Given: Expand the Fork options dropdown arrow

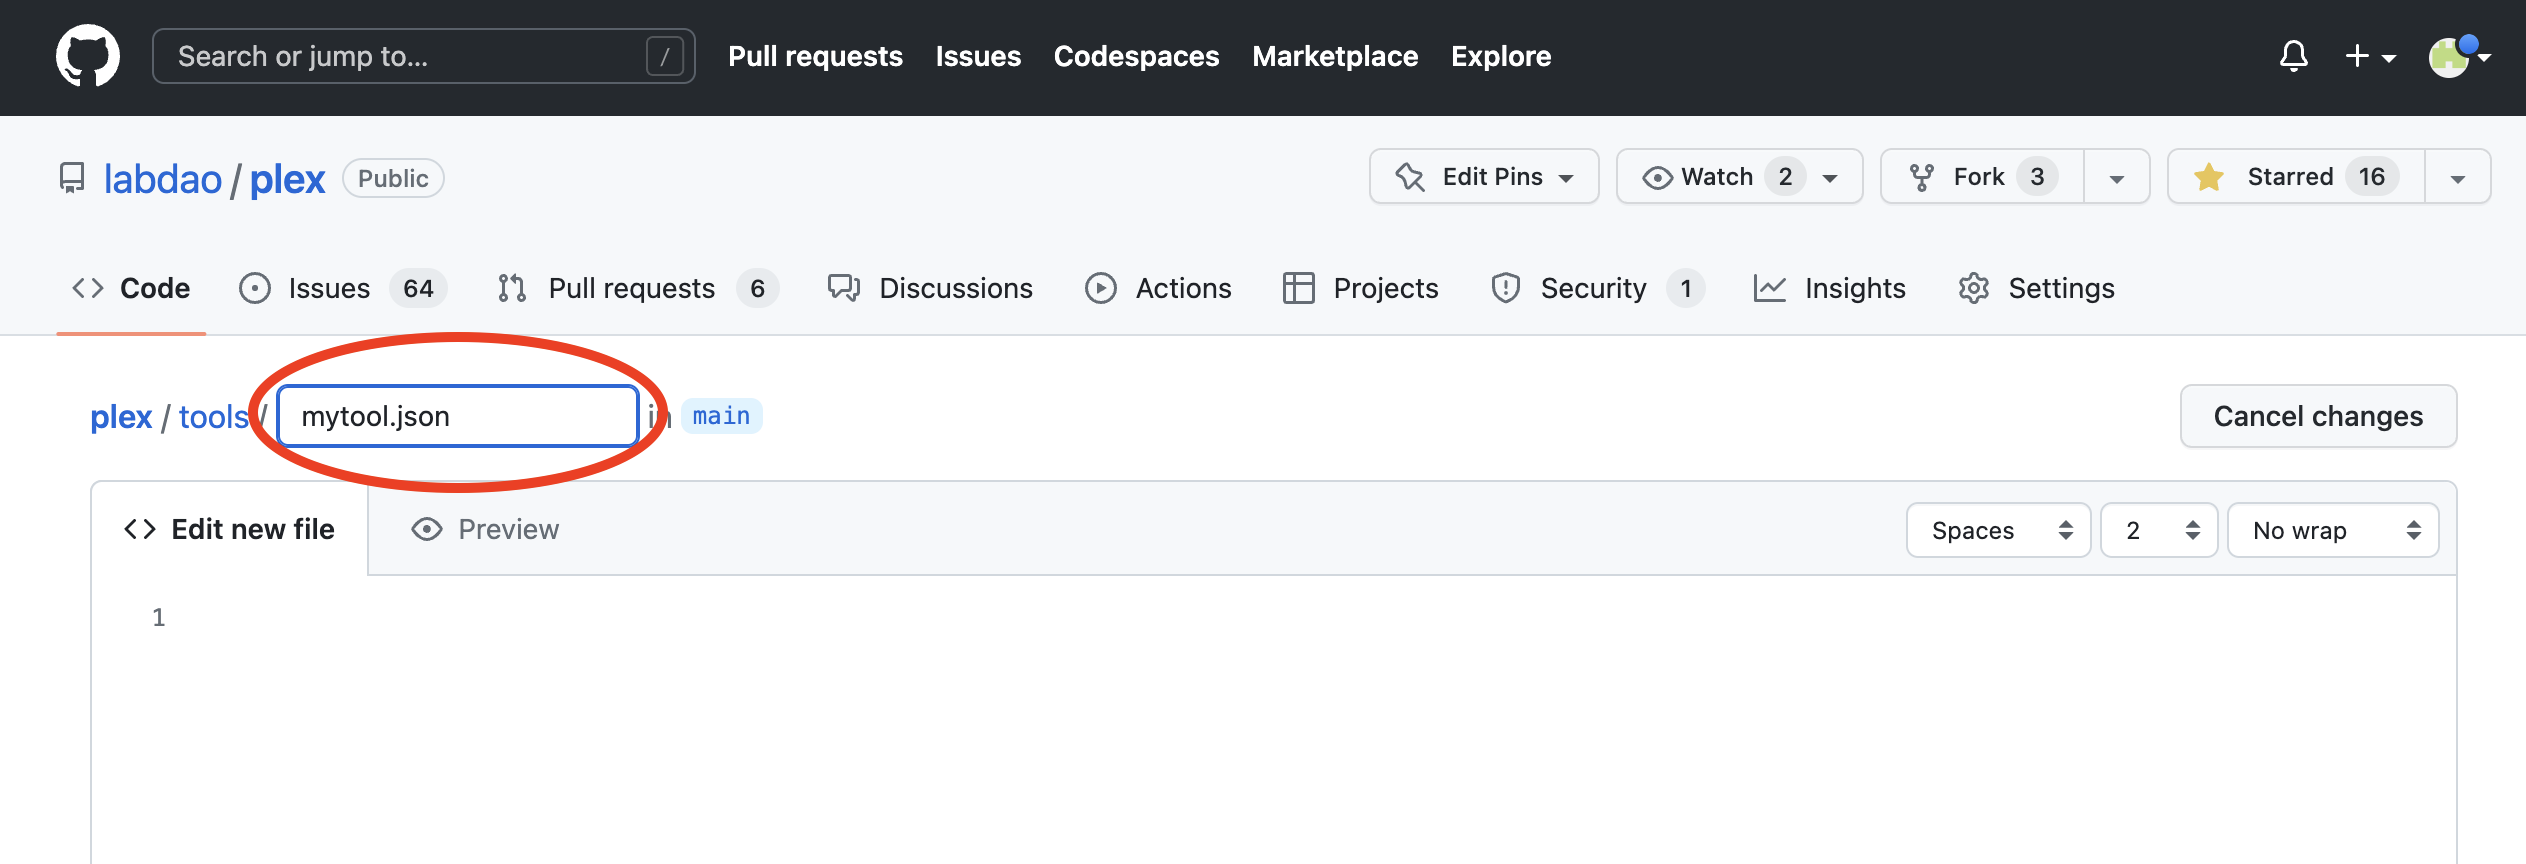Looking at the screenshot, I should click(x=2117, y=178).
